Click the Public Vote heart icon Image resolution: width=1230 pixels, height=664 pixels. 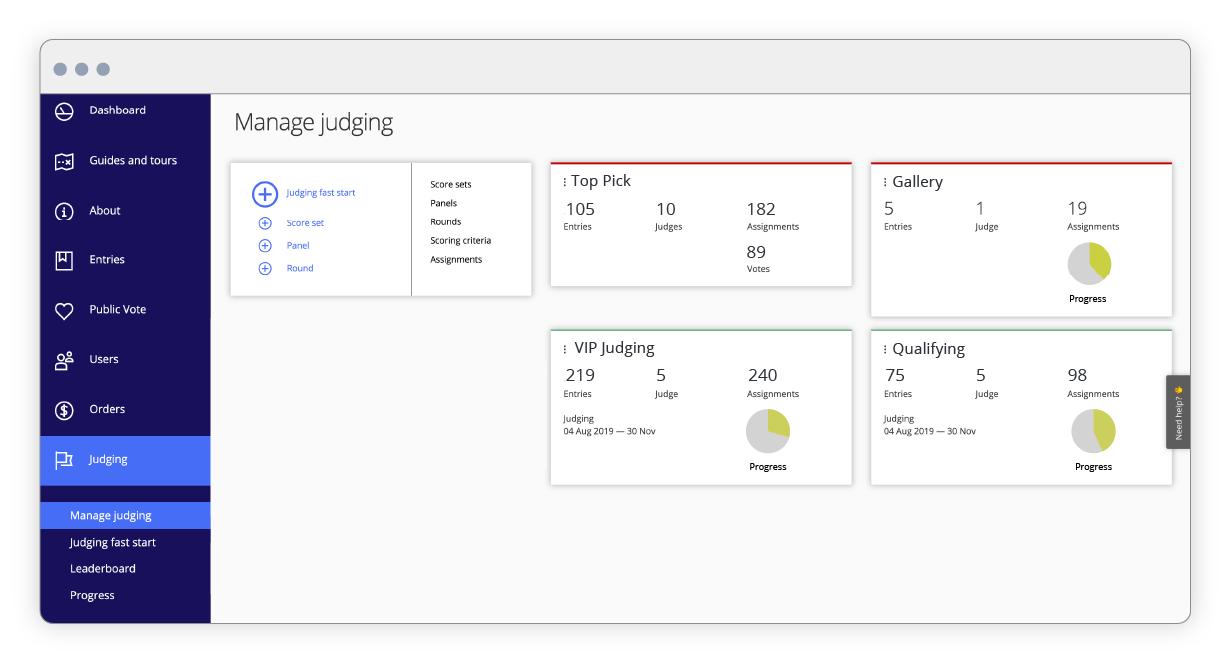tap(64, 311)
